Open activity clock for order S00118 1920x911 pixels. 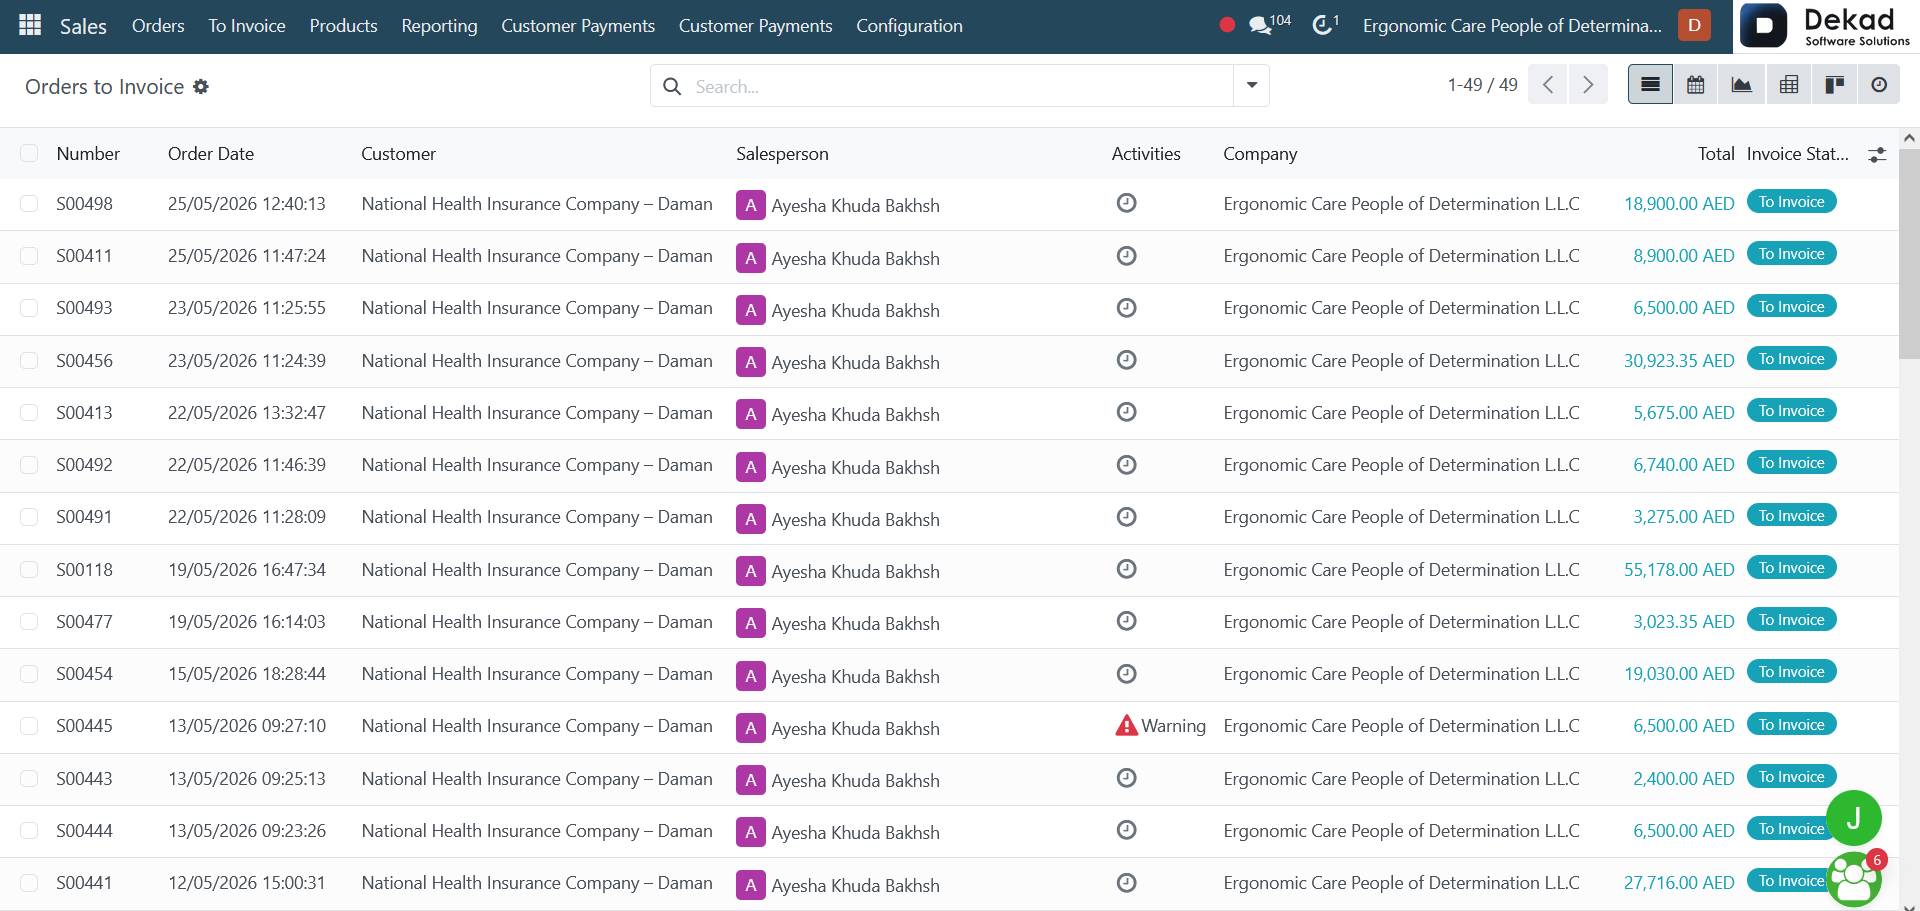(1126, 569)
